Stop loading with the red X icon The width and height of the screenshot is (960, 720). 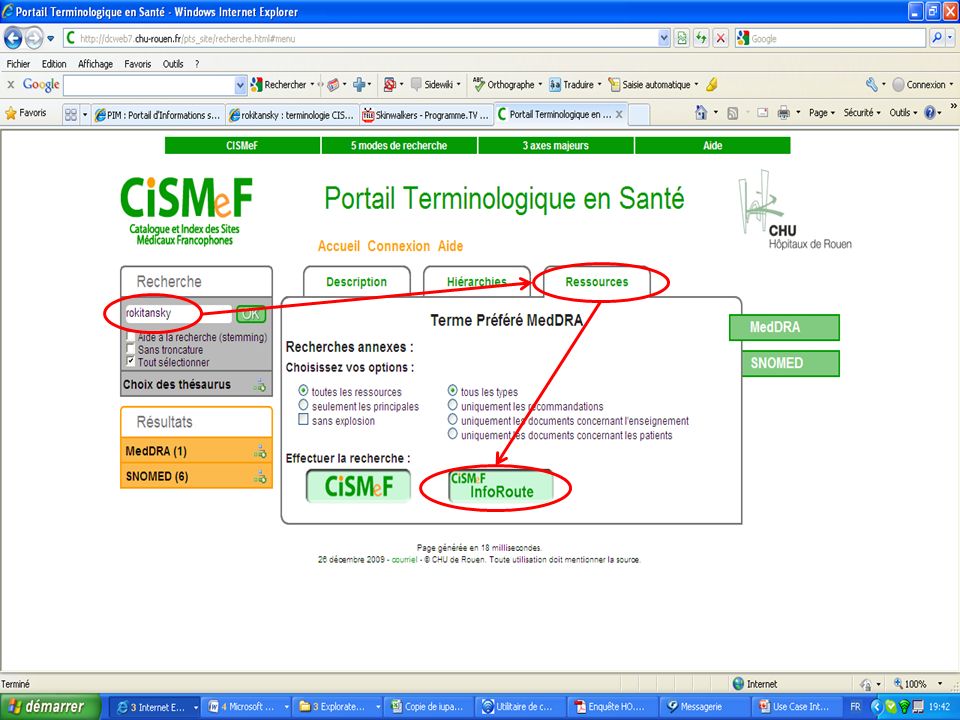point(721,39)
